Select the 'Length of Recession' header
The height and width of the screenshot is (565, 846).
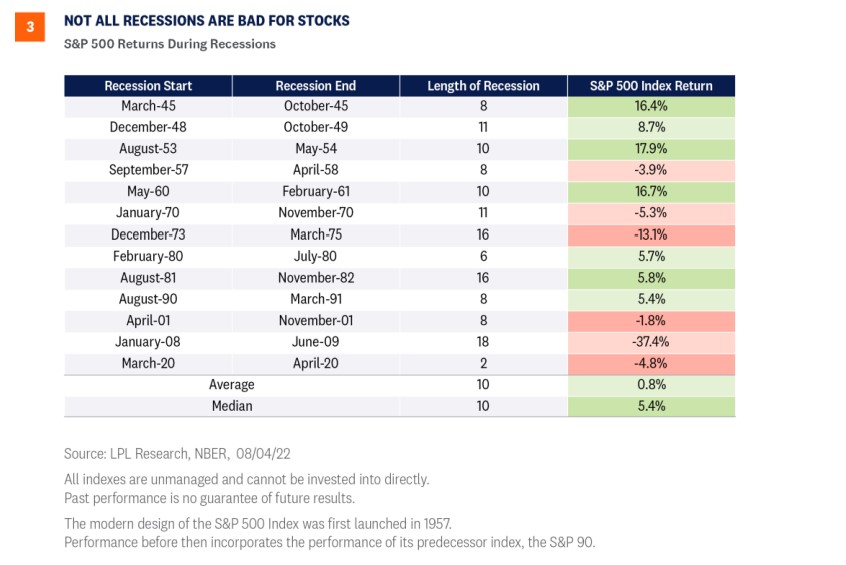(x=483, y=86)
